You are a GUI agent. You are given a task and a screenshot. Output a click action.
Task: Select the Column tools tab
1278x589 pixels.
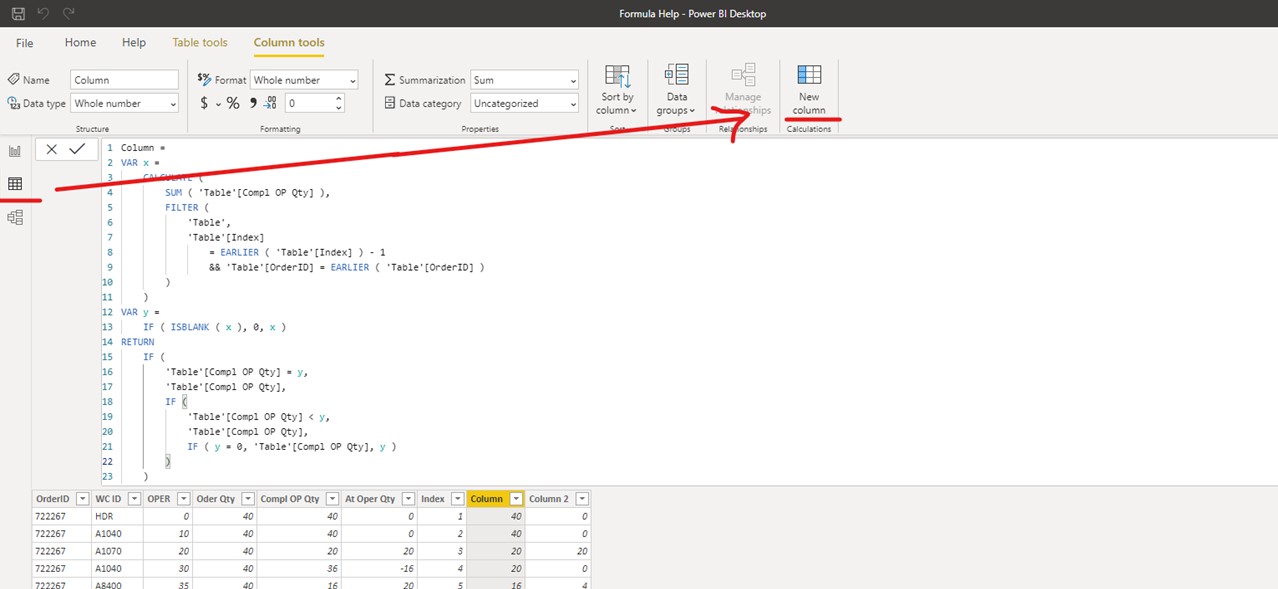[x=289, y=43]
